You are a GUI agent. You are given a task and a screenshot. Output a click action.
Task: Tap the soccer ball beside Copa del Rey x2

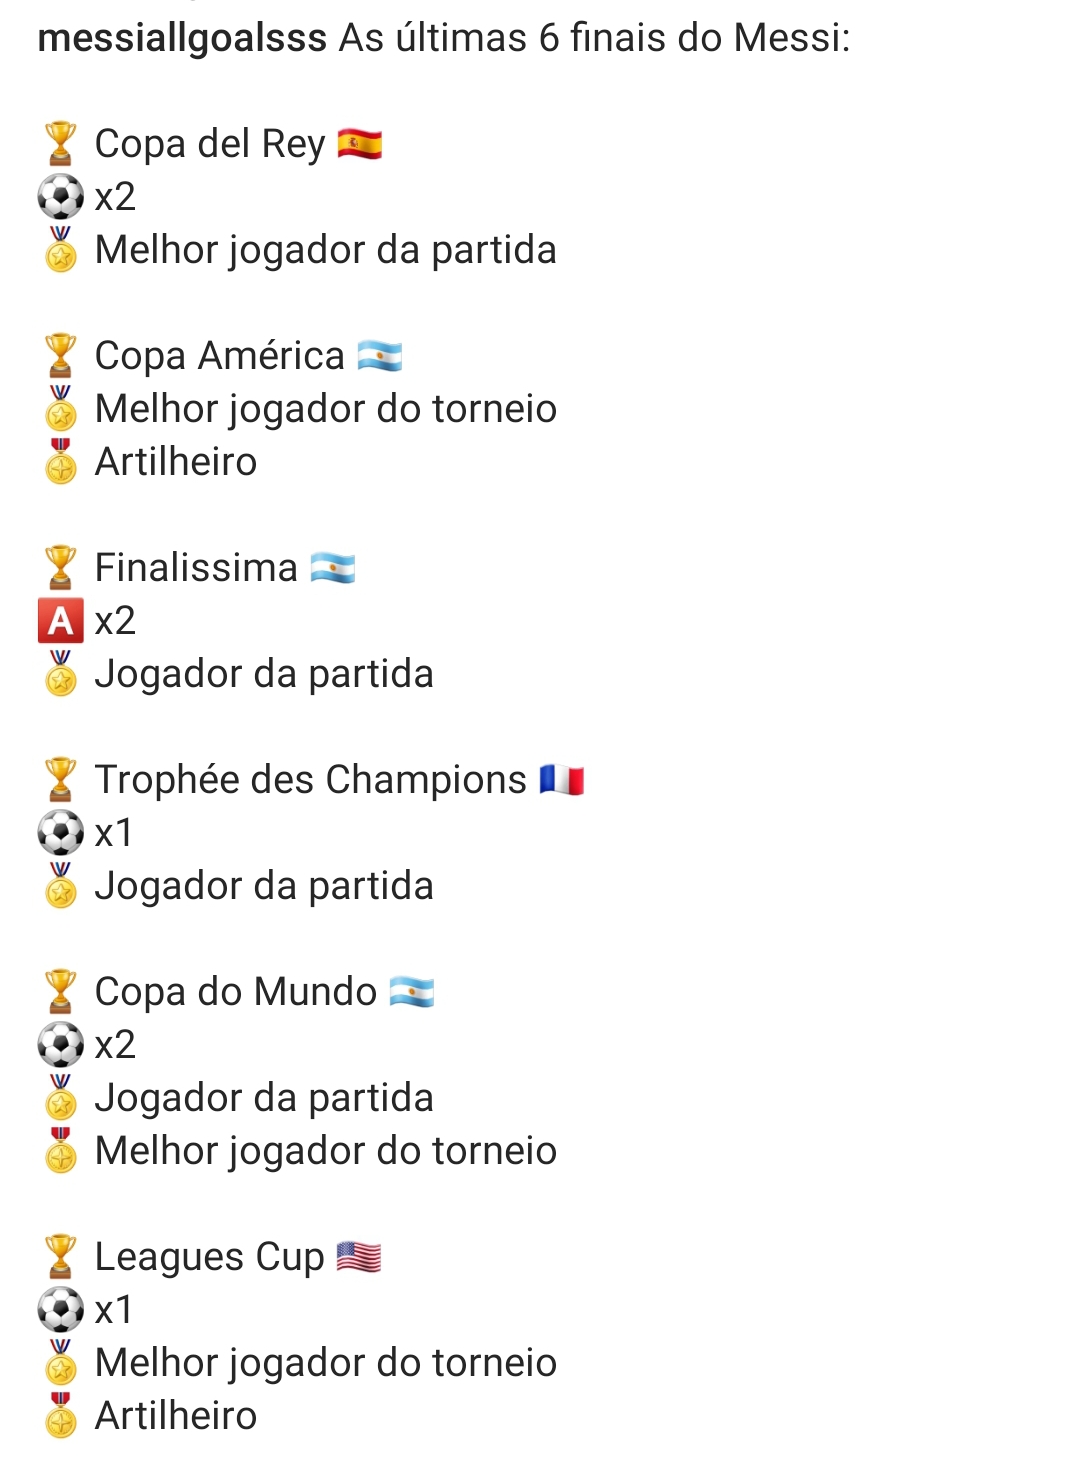[60, 197]
